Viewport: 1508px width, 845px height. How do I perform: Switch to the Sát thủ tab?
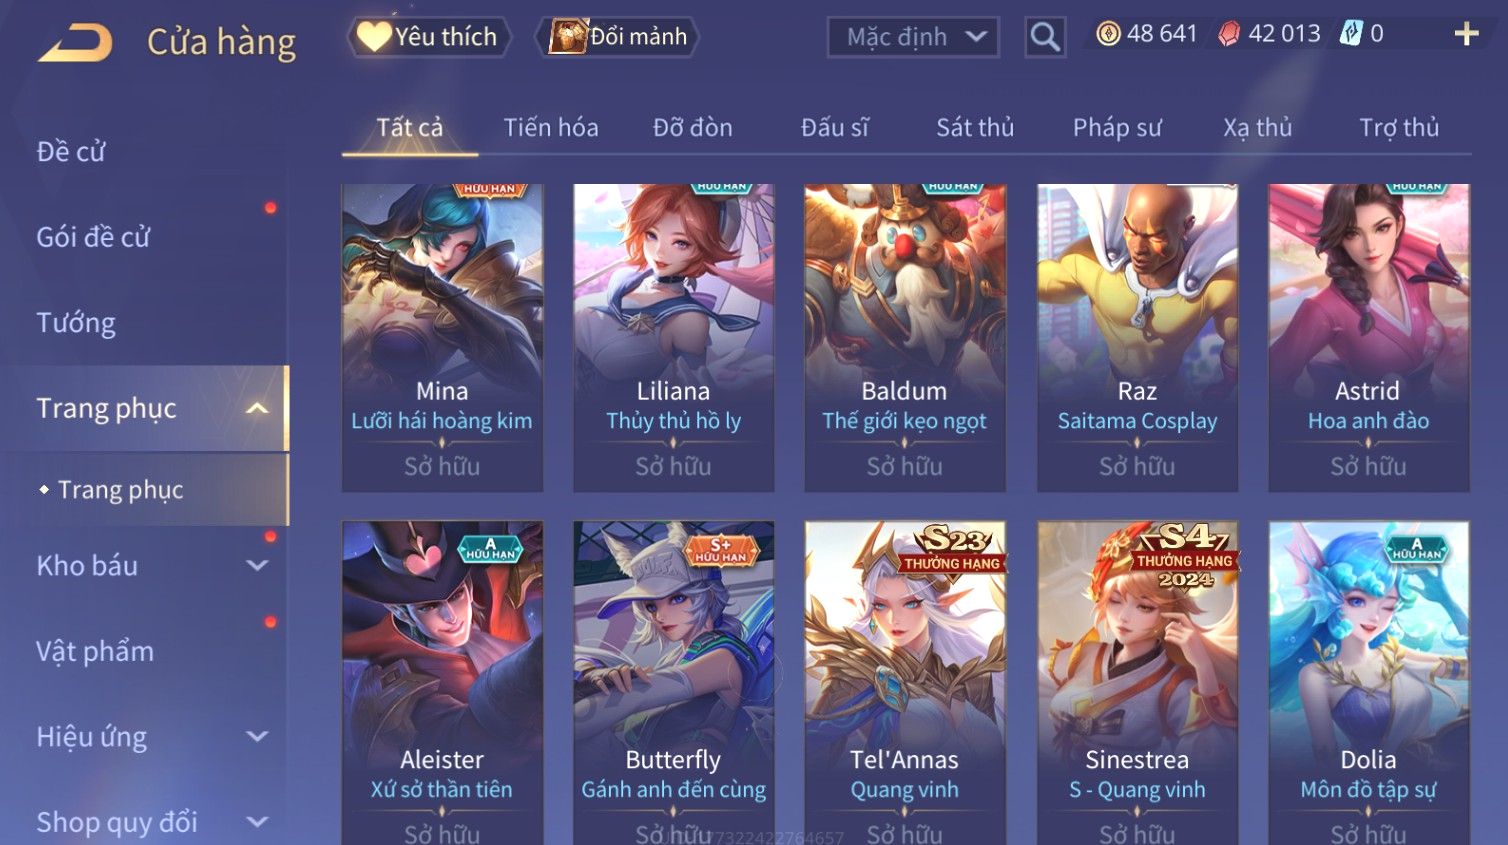pyautogui.click(x=975, y=128)
